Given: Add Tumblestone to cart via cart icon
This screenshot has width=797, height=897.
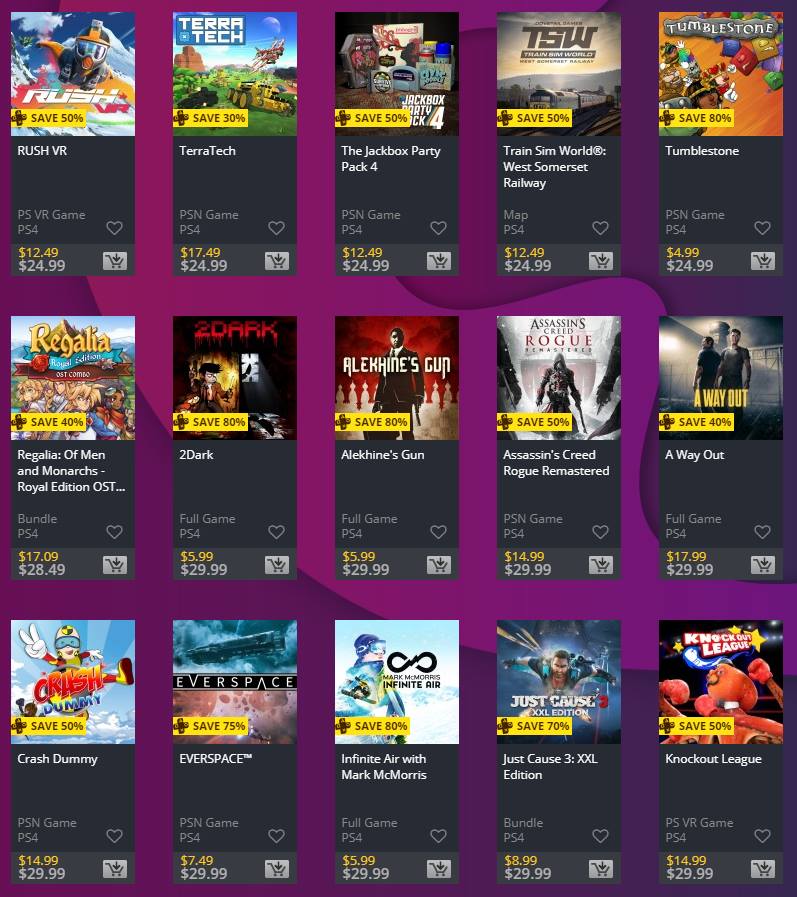Looking at the screenshot, I should tap(763, 261).
